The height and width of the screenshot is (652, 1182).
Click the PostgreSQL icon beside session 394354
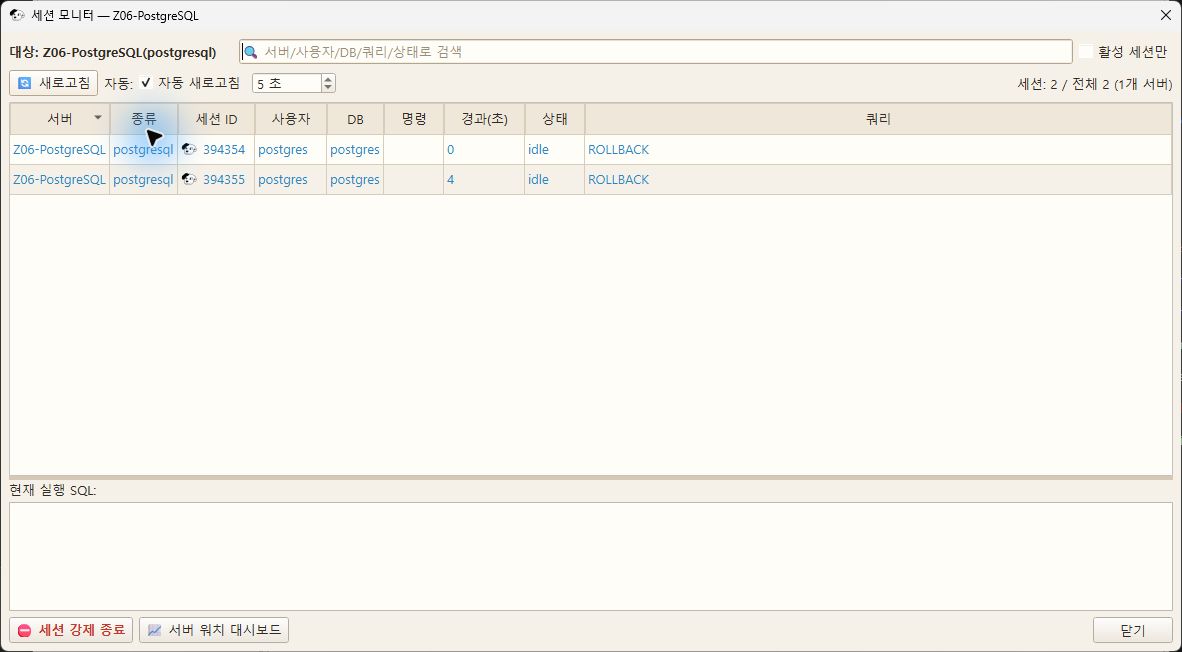pos(189,149)
